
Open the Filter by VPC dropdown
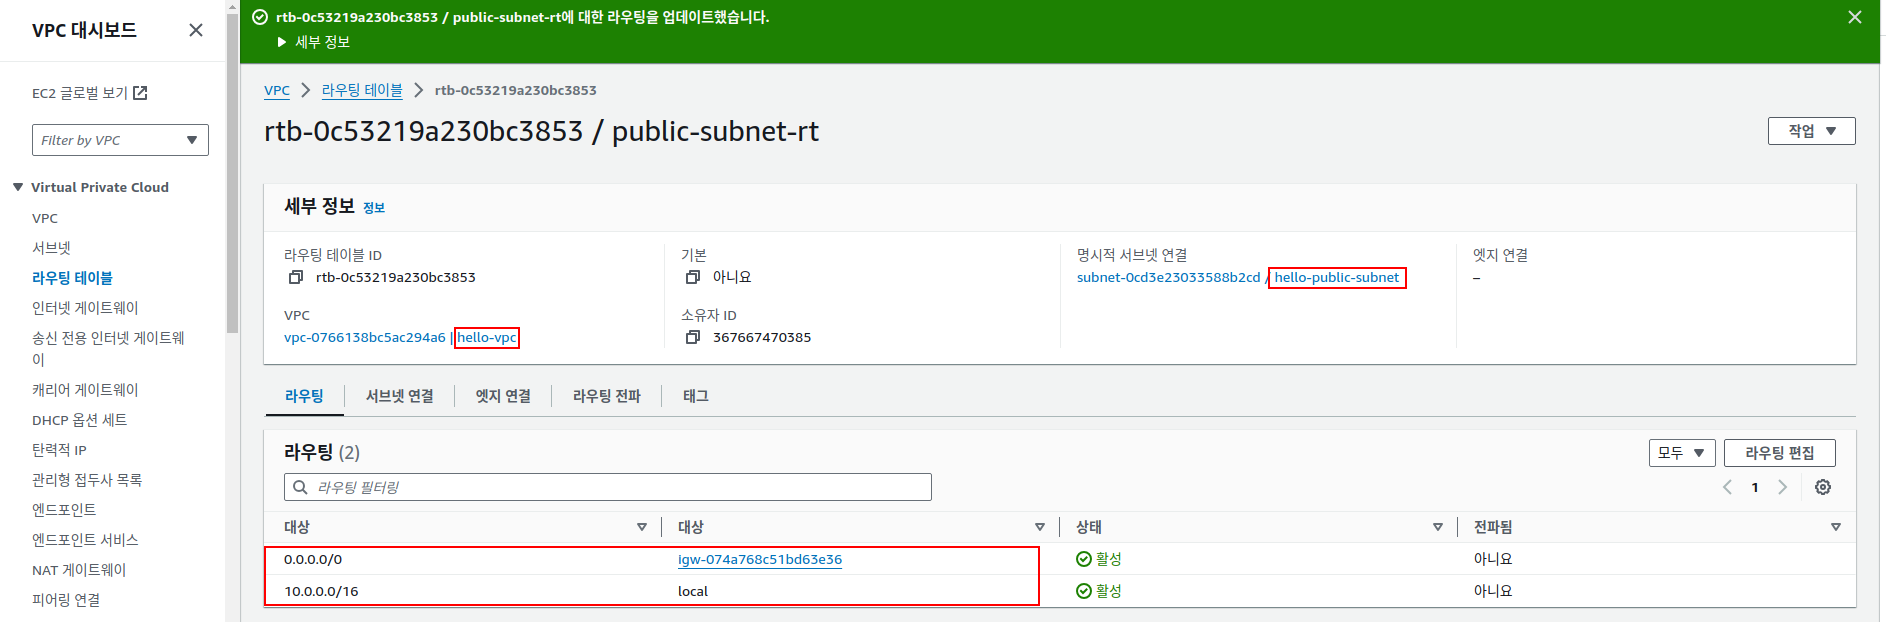click(x=120, y=140)
